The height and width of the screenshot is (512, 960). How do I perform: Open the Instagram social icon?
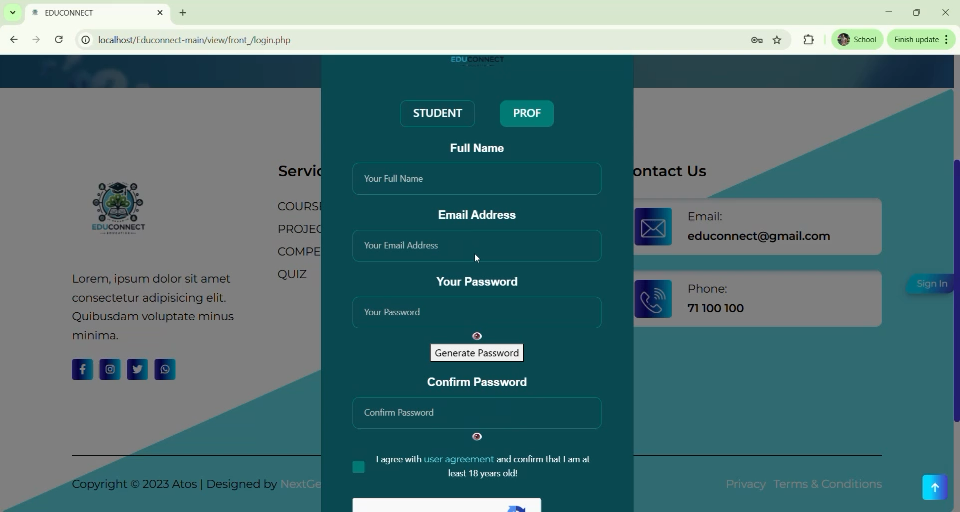pyautogui.click(x=110, y=370)
